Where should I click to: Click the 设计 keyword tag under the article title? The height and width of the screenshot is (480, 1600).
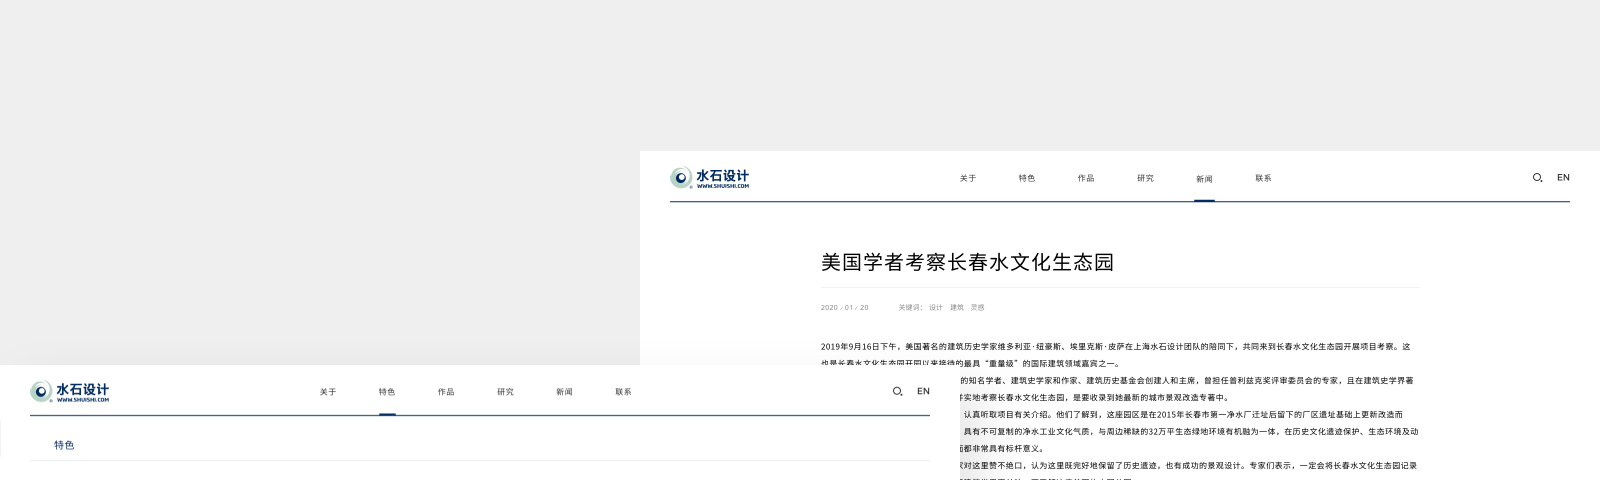[935, 308]
